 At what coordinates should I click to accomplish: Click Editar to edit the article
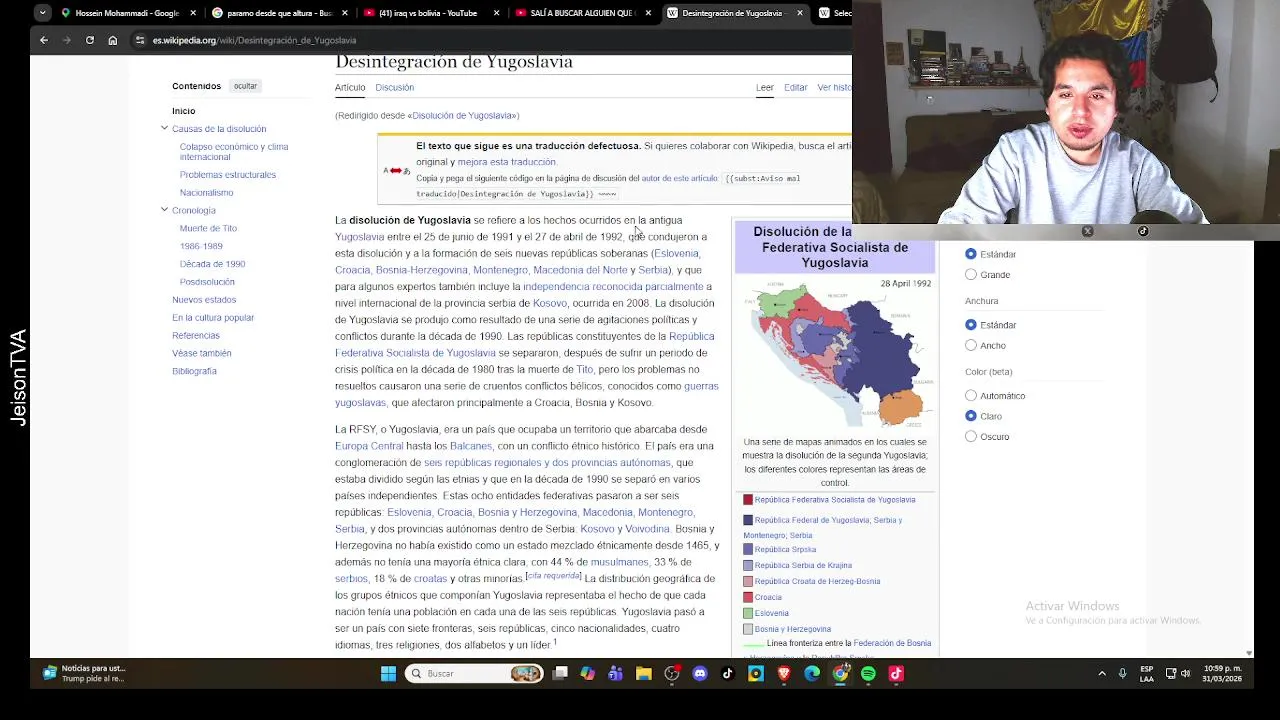tap(796, 88)
